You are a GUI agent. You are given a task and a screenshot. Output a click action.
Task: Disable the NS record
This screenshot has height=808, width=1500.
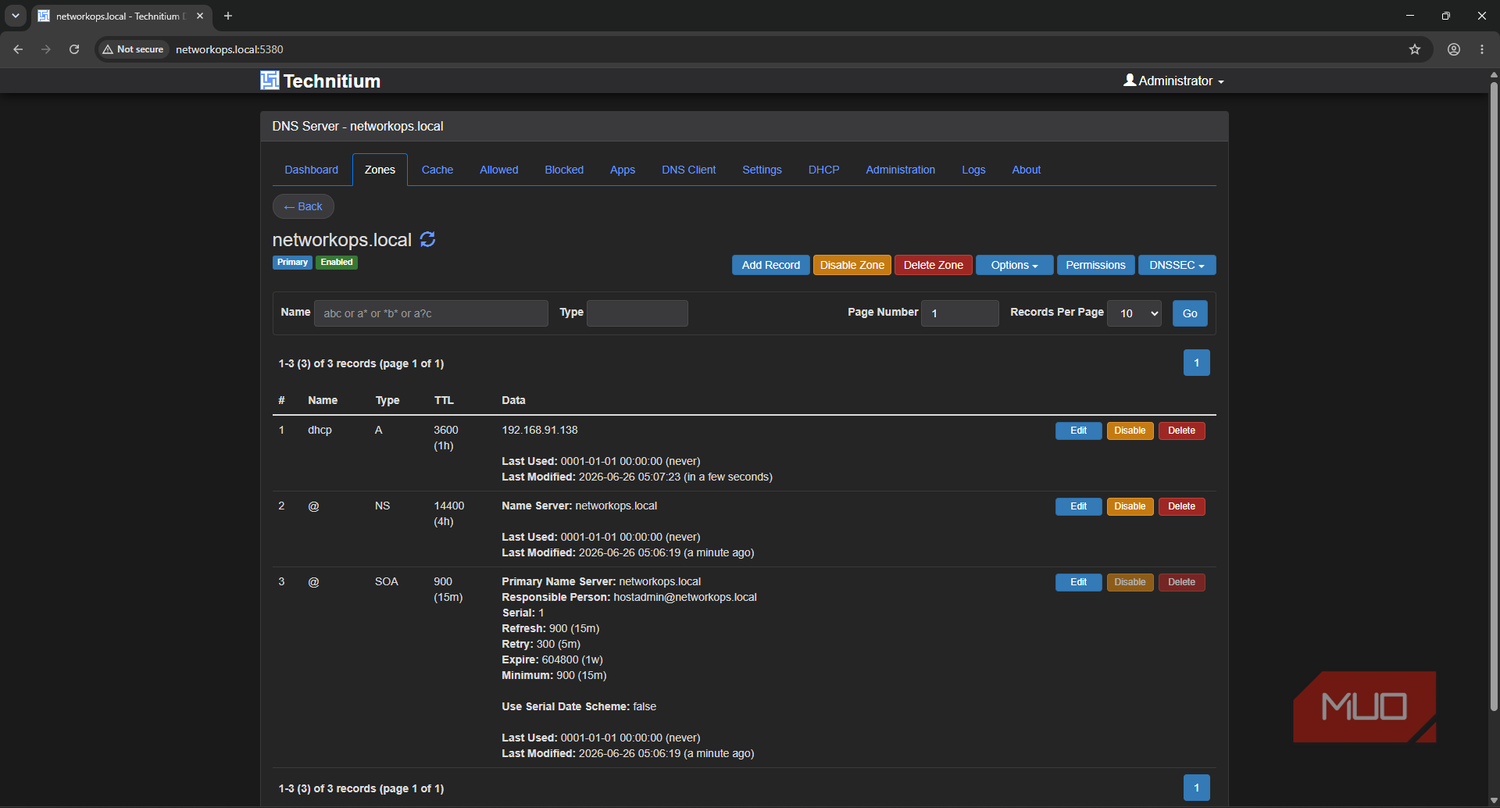(1130, 507)
